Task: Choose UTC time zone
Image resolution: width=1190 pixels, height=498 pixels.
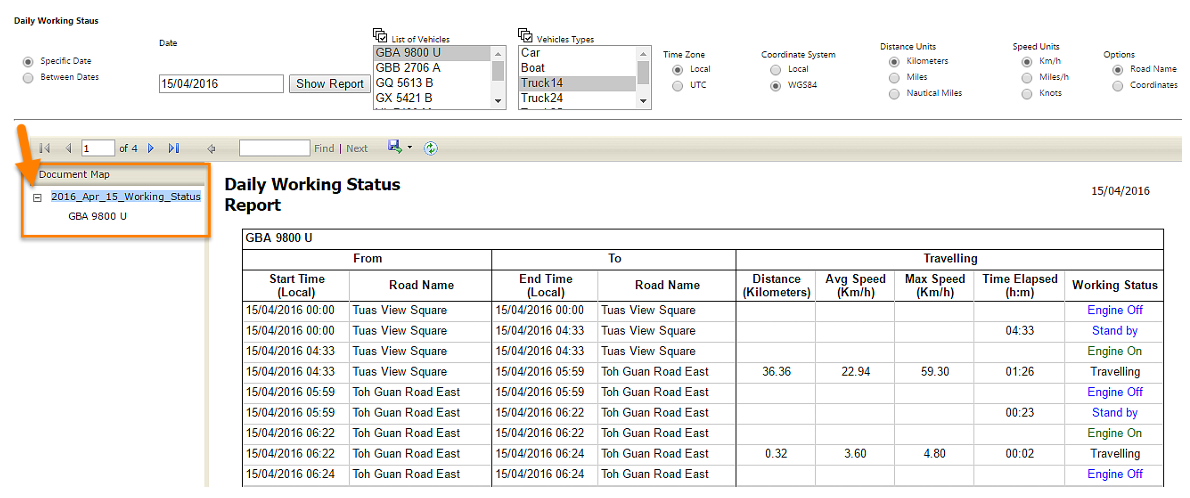Action: 678,86
